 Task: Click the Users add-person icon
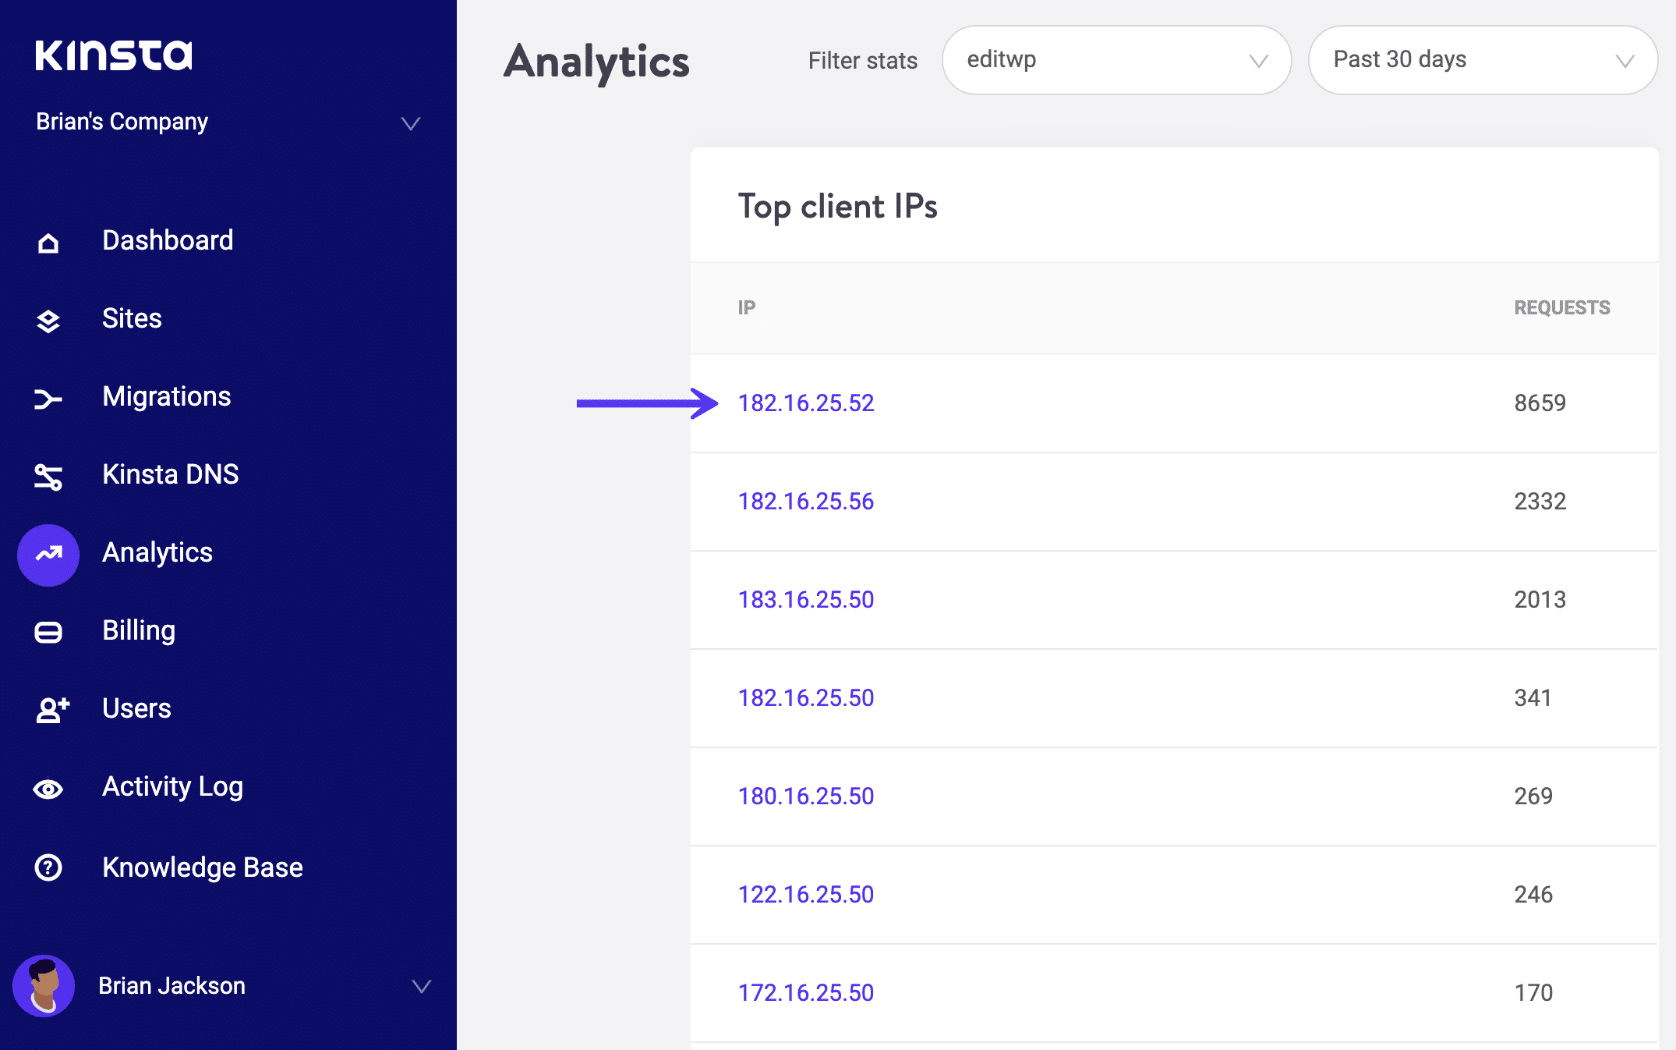(48, 709)
